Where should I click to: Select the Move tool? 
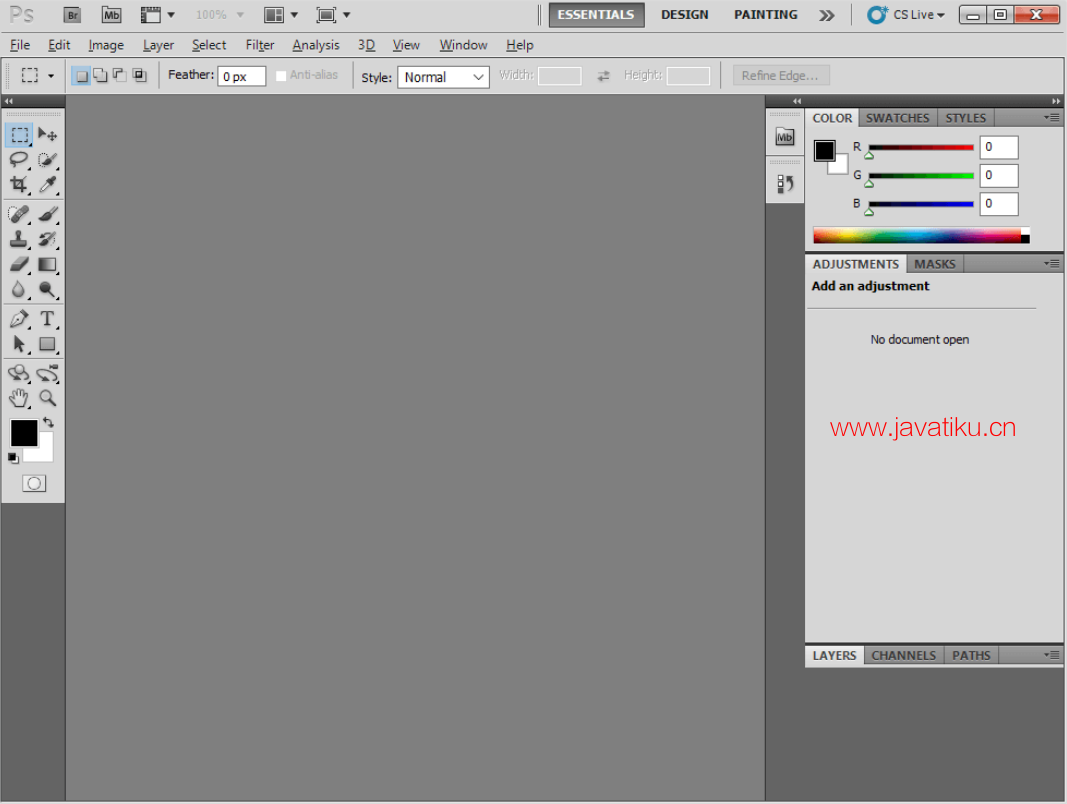[47, 135]
